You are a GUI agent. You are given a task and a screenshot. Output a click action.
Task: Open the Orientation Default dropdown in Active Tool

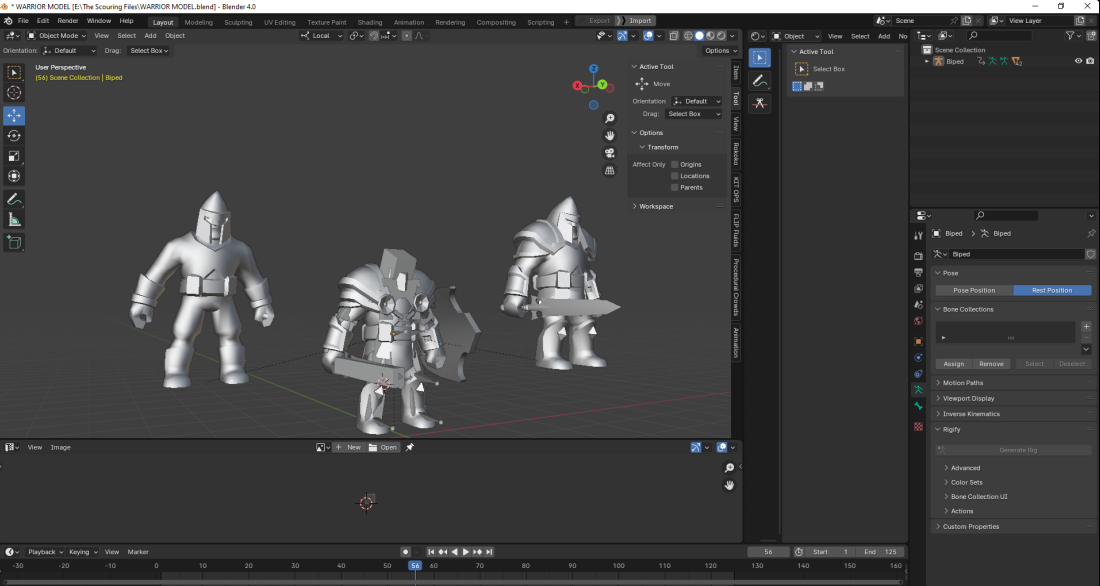pyautogui.click(x=696, y=101)
